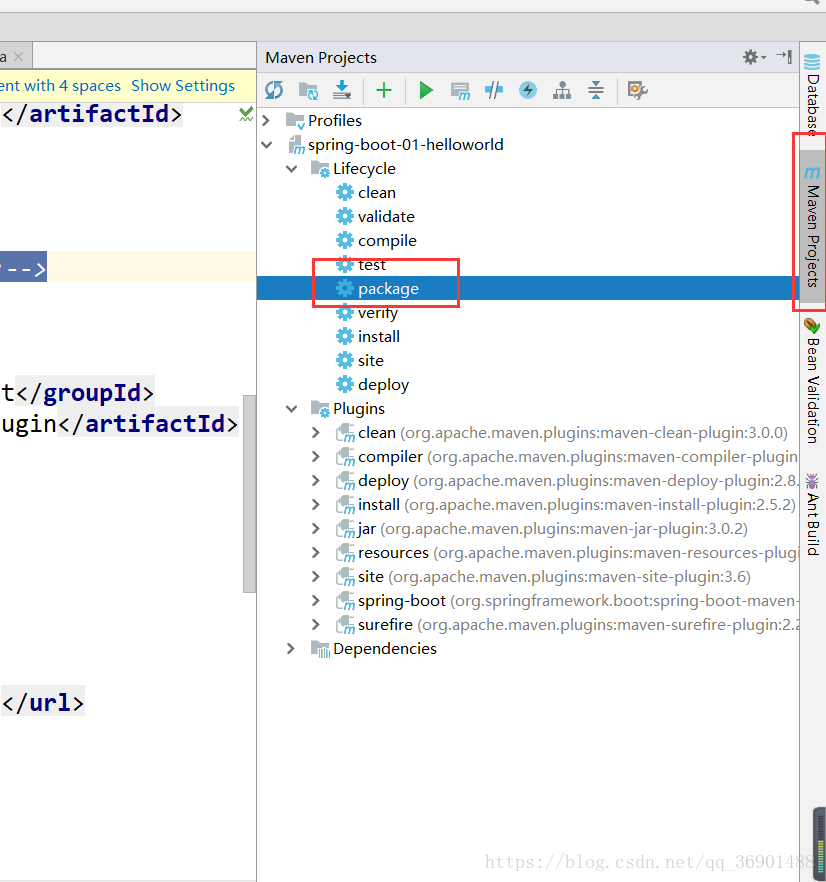Click the Show Settings link

click(x=183, y=86)
